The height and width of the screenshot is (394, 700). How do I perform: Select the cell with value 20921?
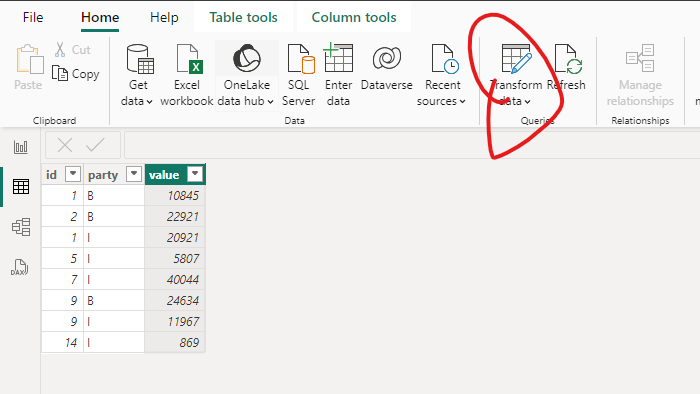click(175, 237)
